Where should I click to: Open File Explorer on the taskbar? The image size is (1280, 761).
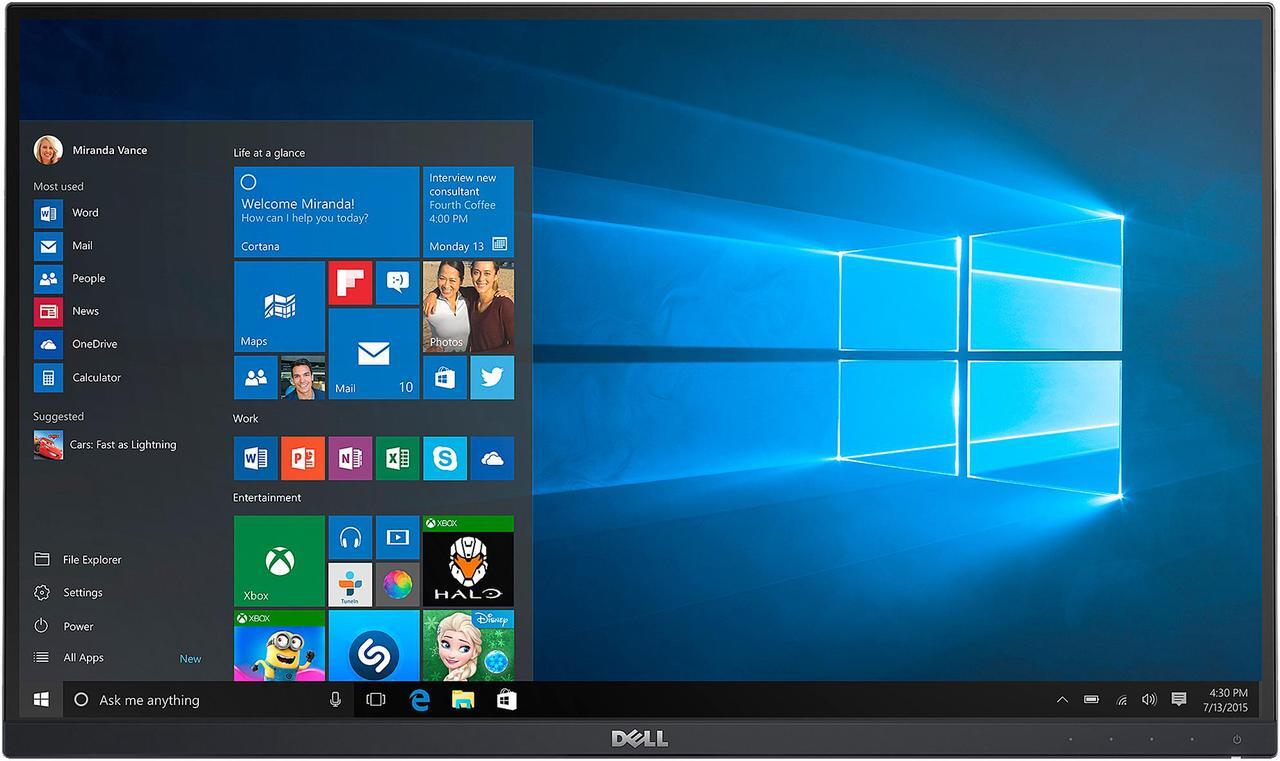(x=463, y=700)
